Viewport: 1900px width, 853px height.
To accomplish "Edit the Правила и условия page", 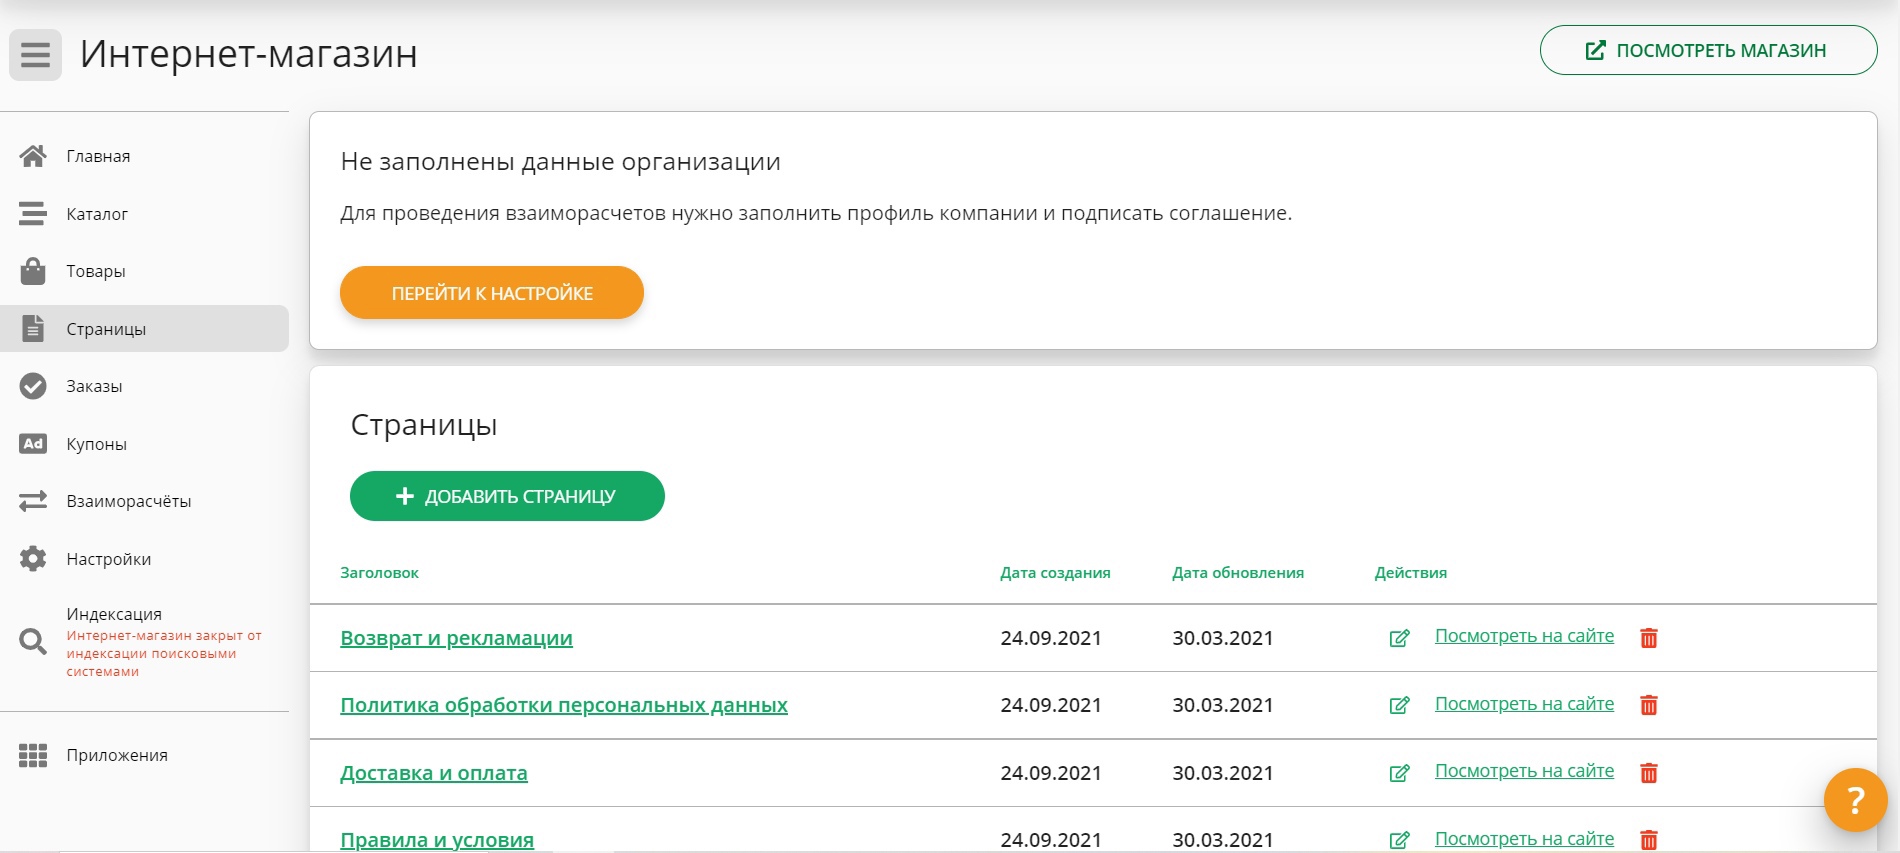I will 1400,840.
